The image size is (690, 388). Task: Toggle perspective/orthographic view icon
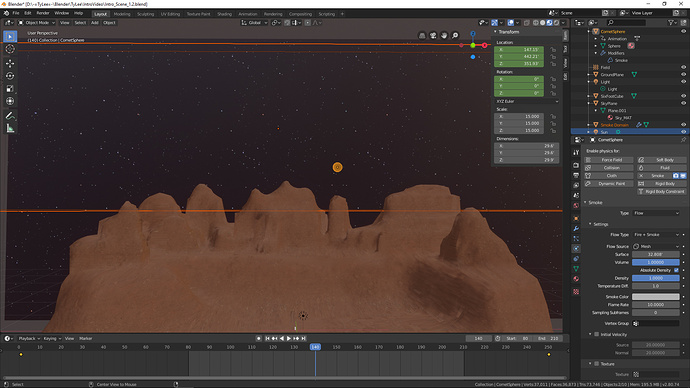pos(422,36)
